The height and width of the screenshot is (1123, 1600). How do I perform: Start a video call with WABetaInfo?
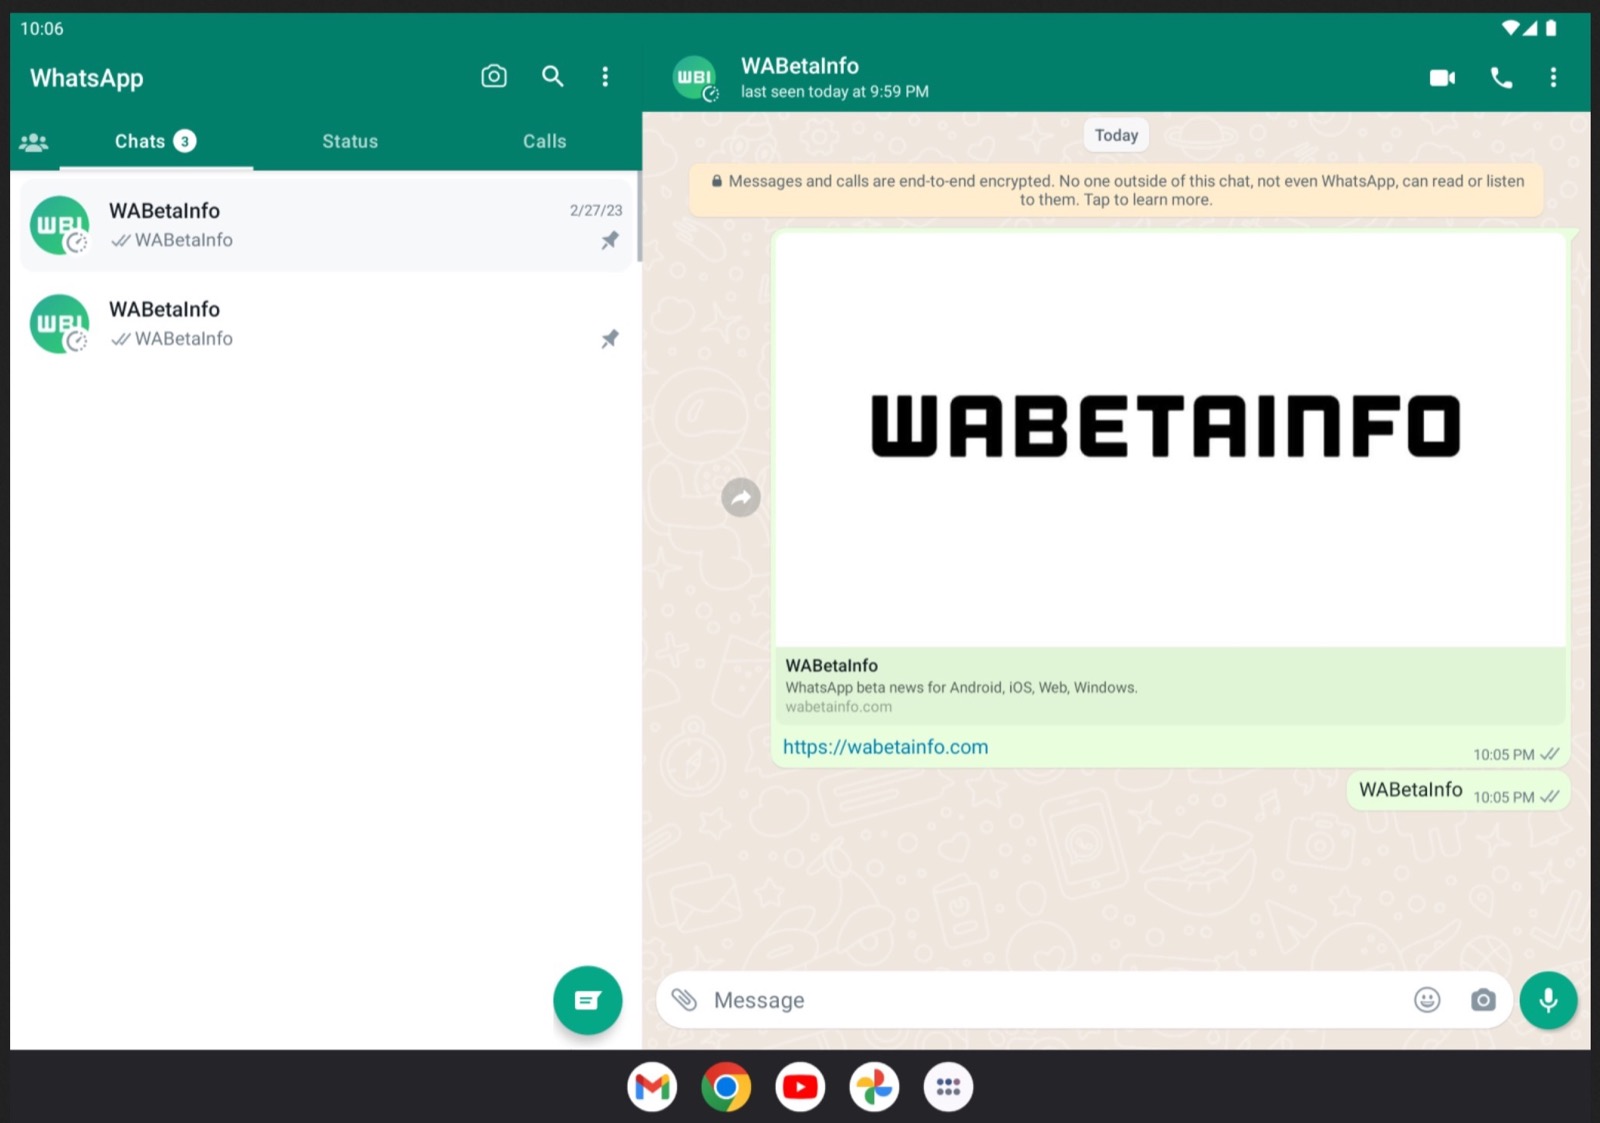(1442, 77)
